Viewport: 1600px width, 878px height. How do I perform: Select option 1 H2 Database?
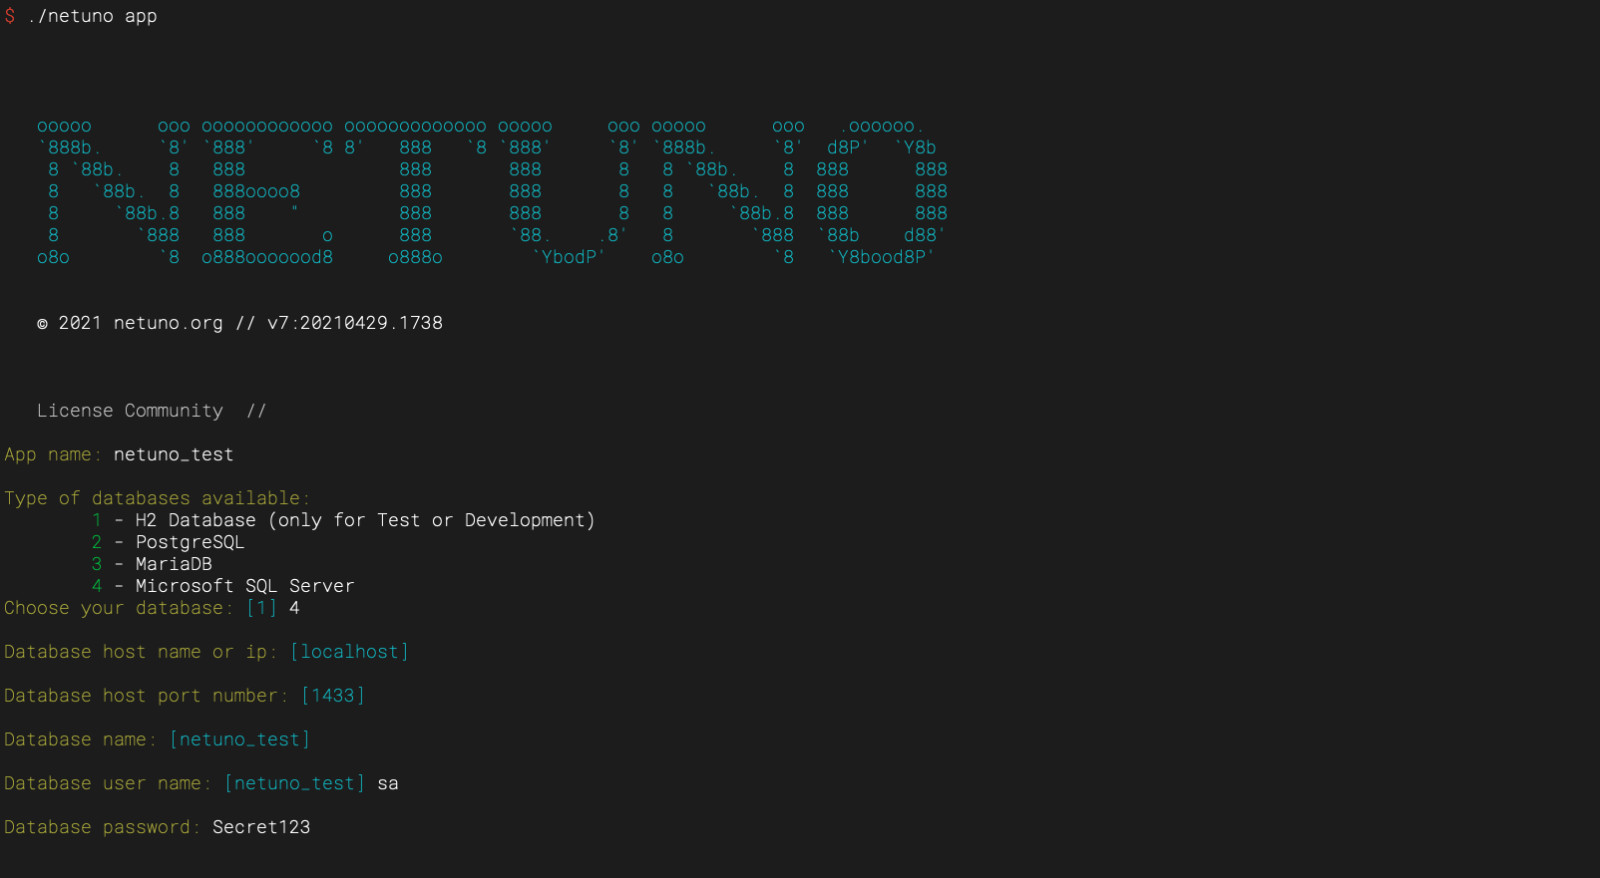pyautogui.click(x=343, y=520)
